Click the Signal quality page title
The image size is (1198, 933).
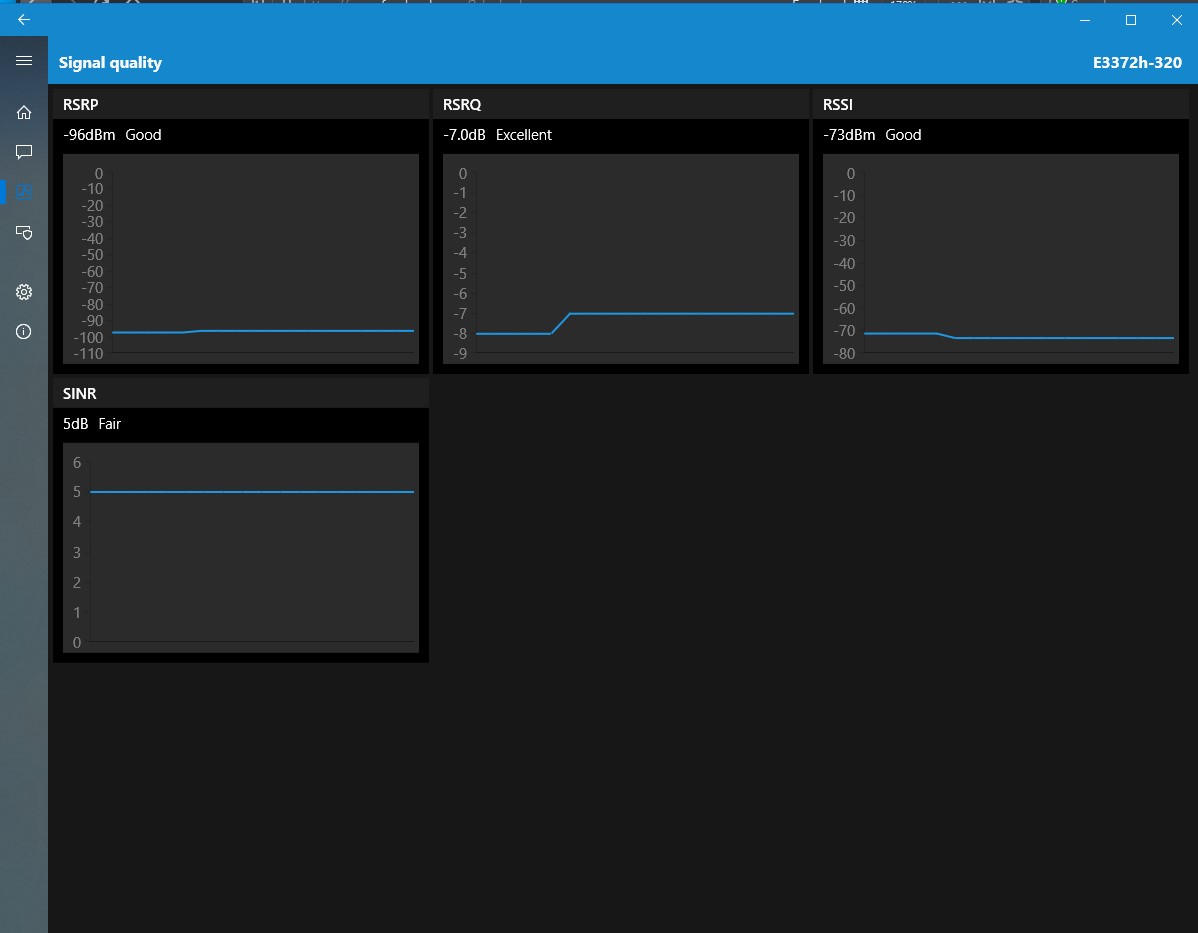pos(110,63)
